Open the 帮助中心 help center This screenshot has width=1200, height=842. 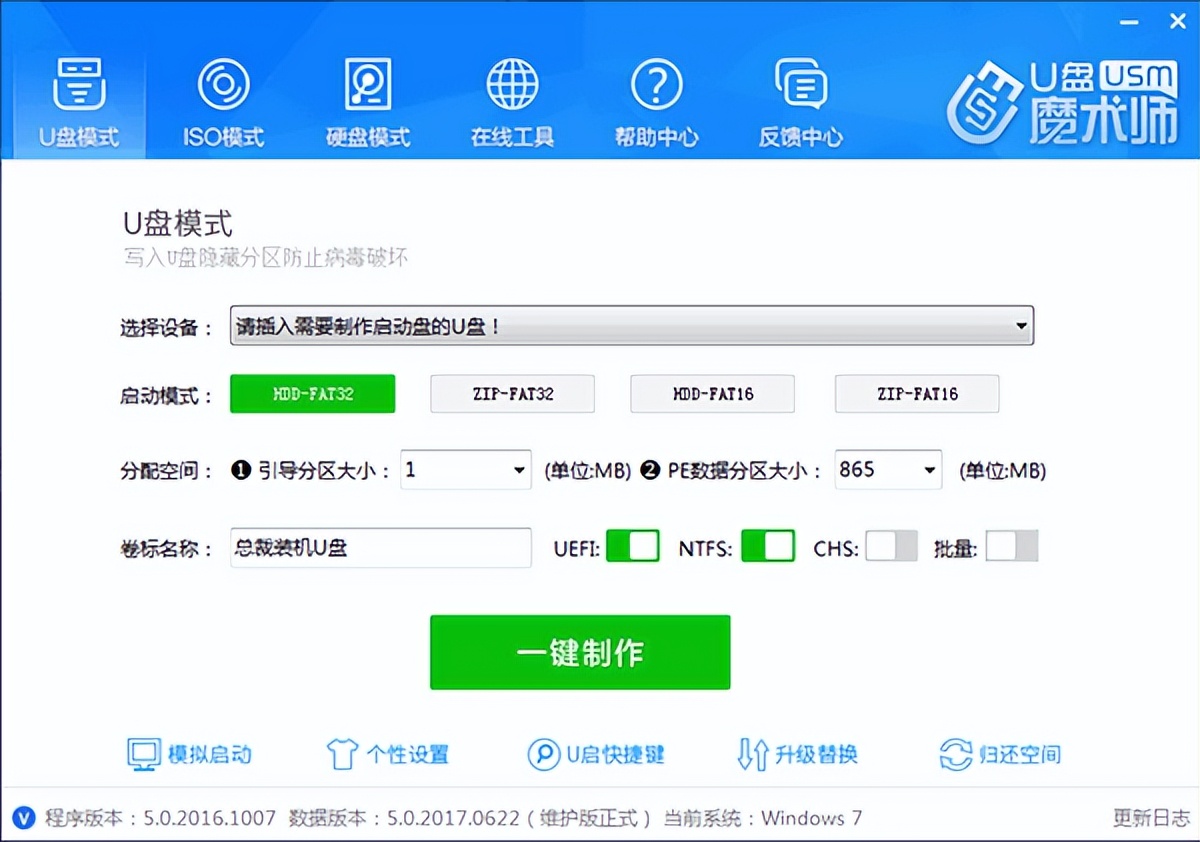(656, 97)
